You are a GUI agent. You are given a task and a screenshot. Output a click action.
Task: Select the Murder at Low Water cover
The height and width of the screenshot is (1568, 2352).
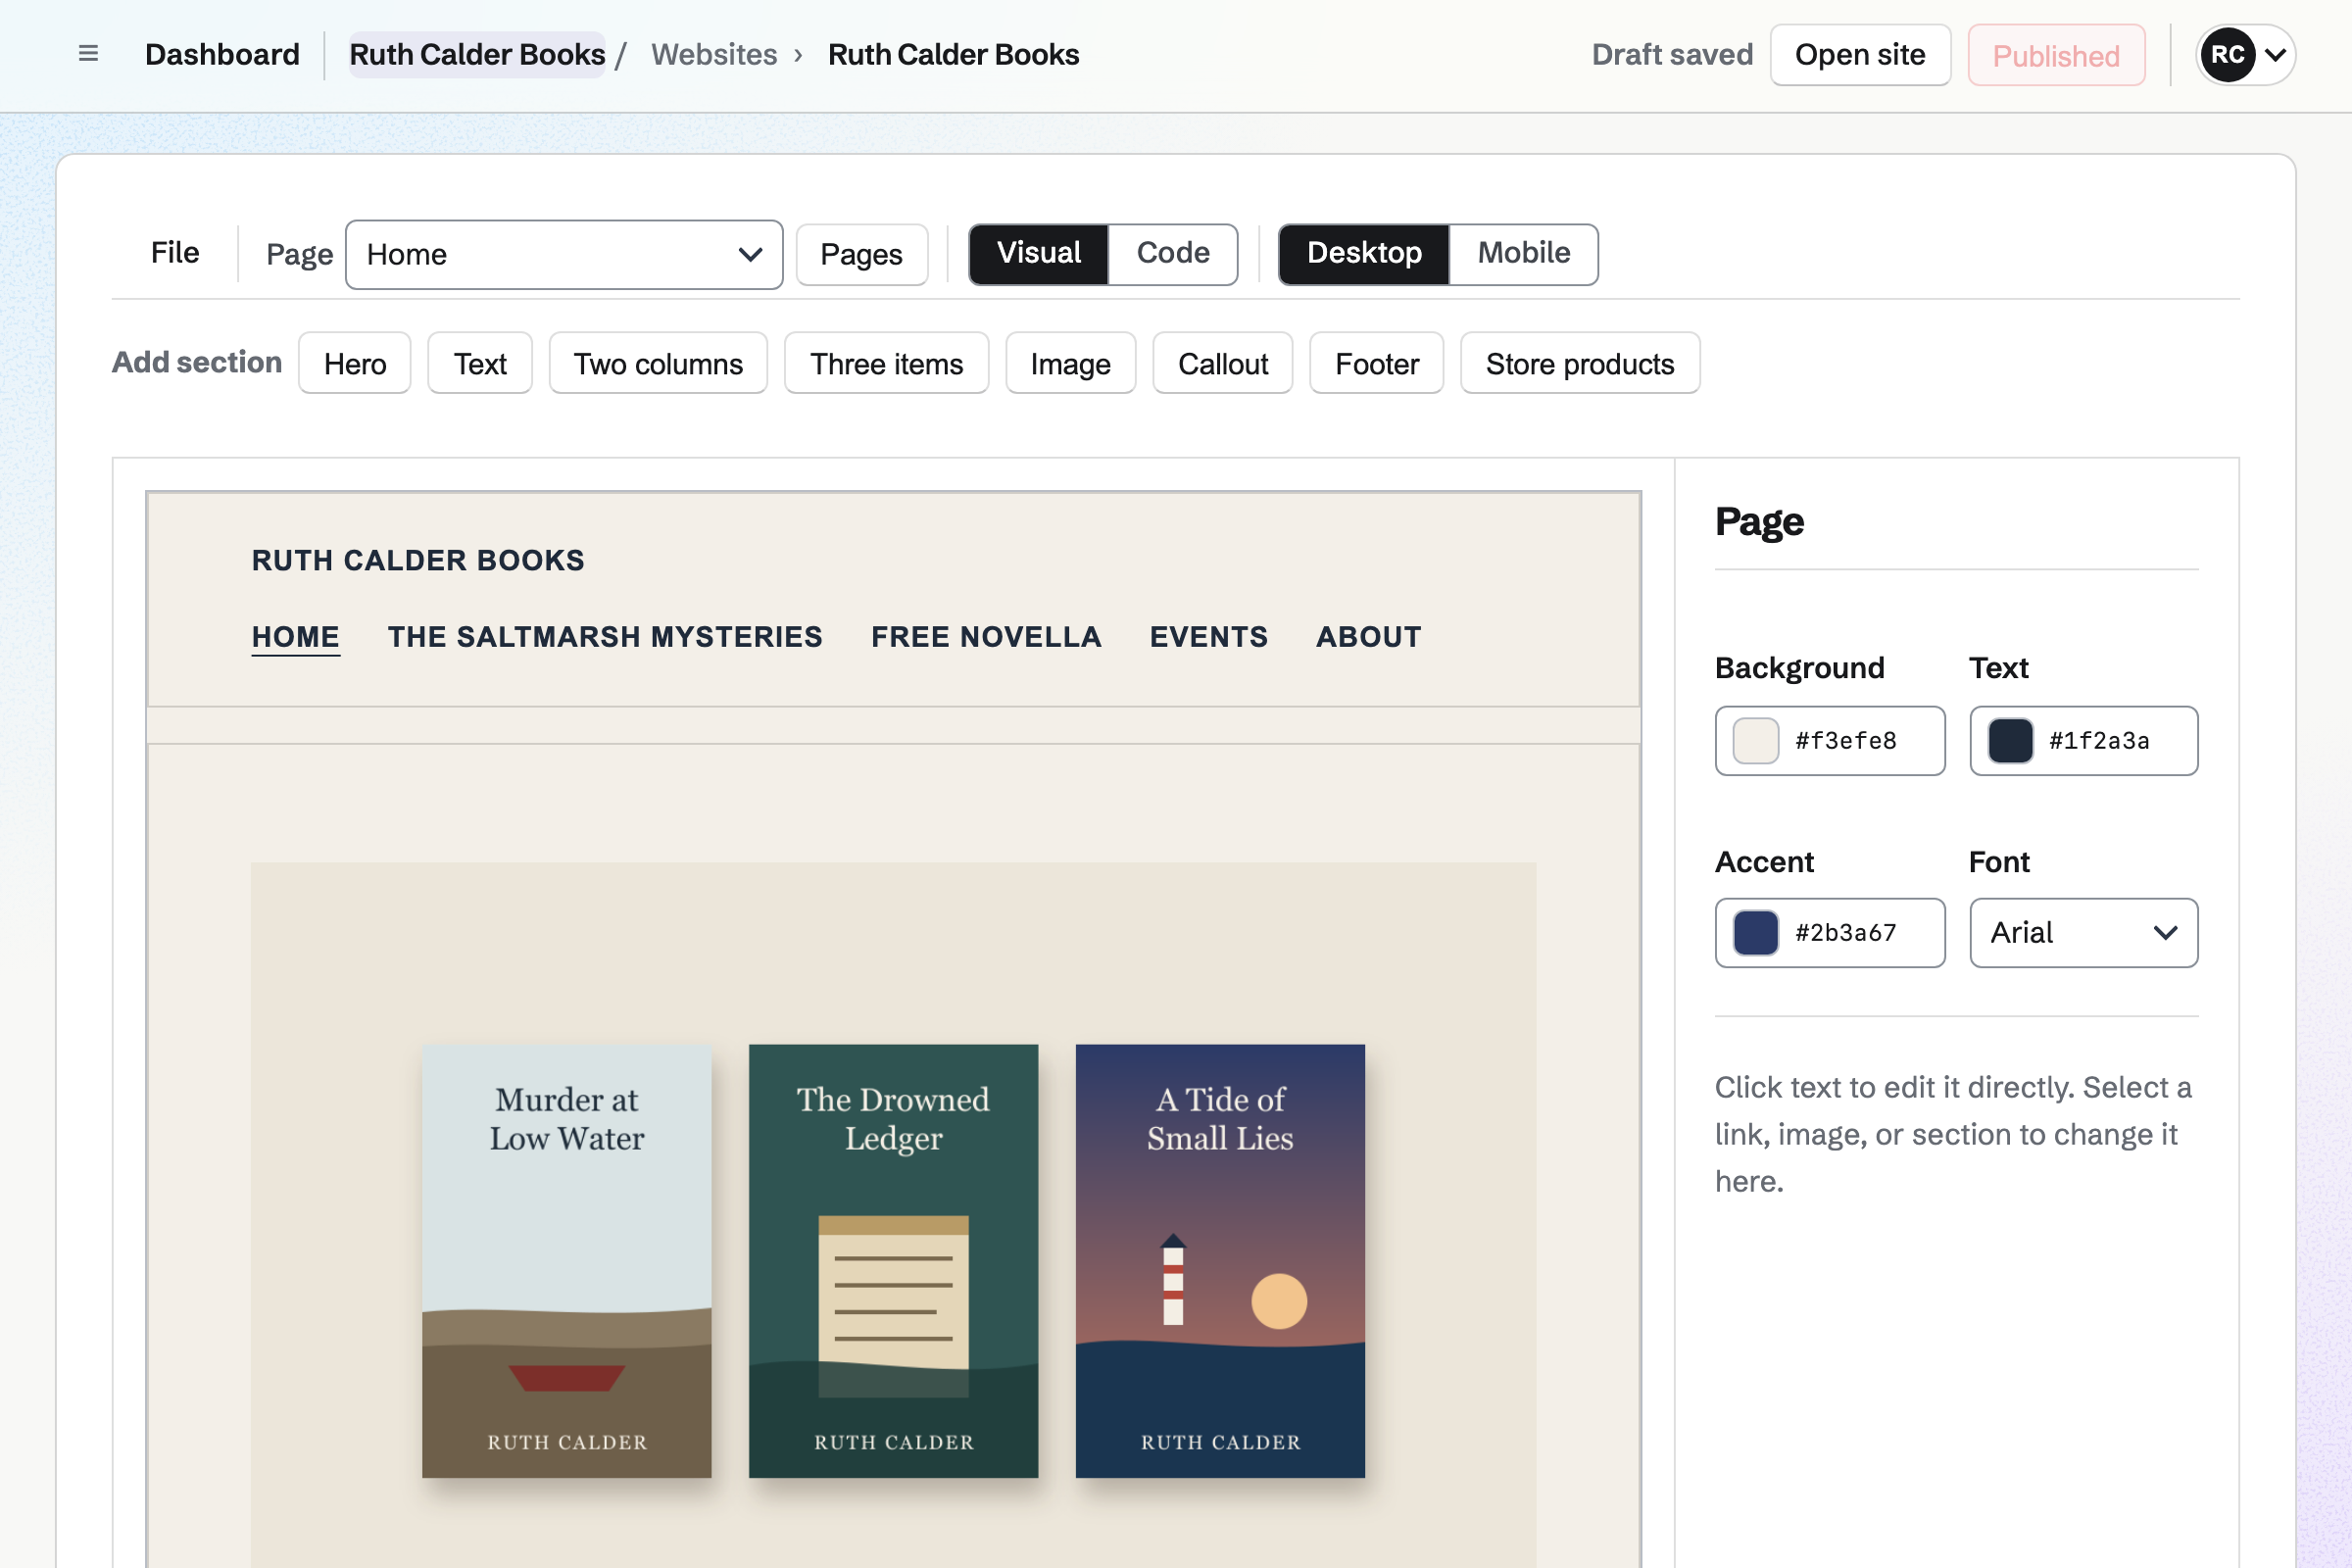[x=567, y=1261]
